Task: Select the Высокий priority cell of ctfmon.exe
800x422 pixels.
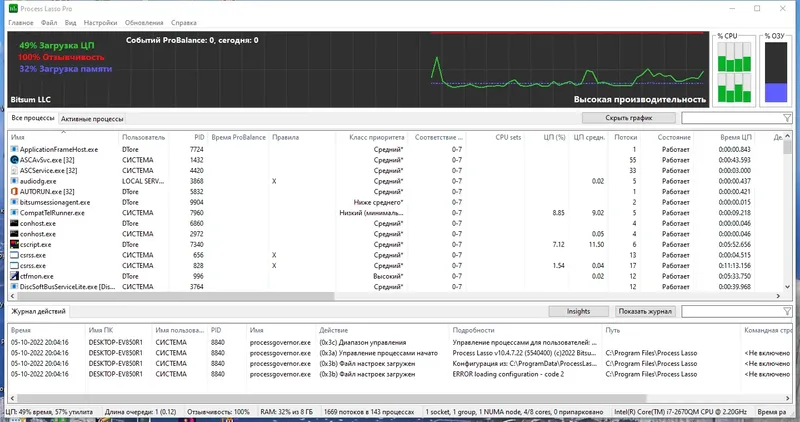Action: [x=388, y=276]
